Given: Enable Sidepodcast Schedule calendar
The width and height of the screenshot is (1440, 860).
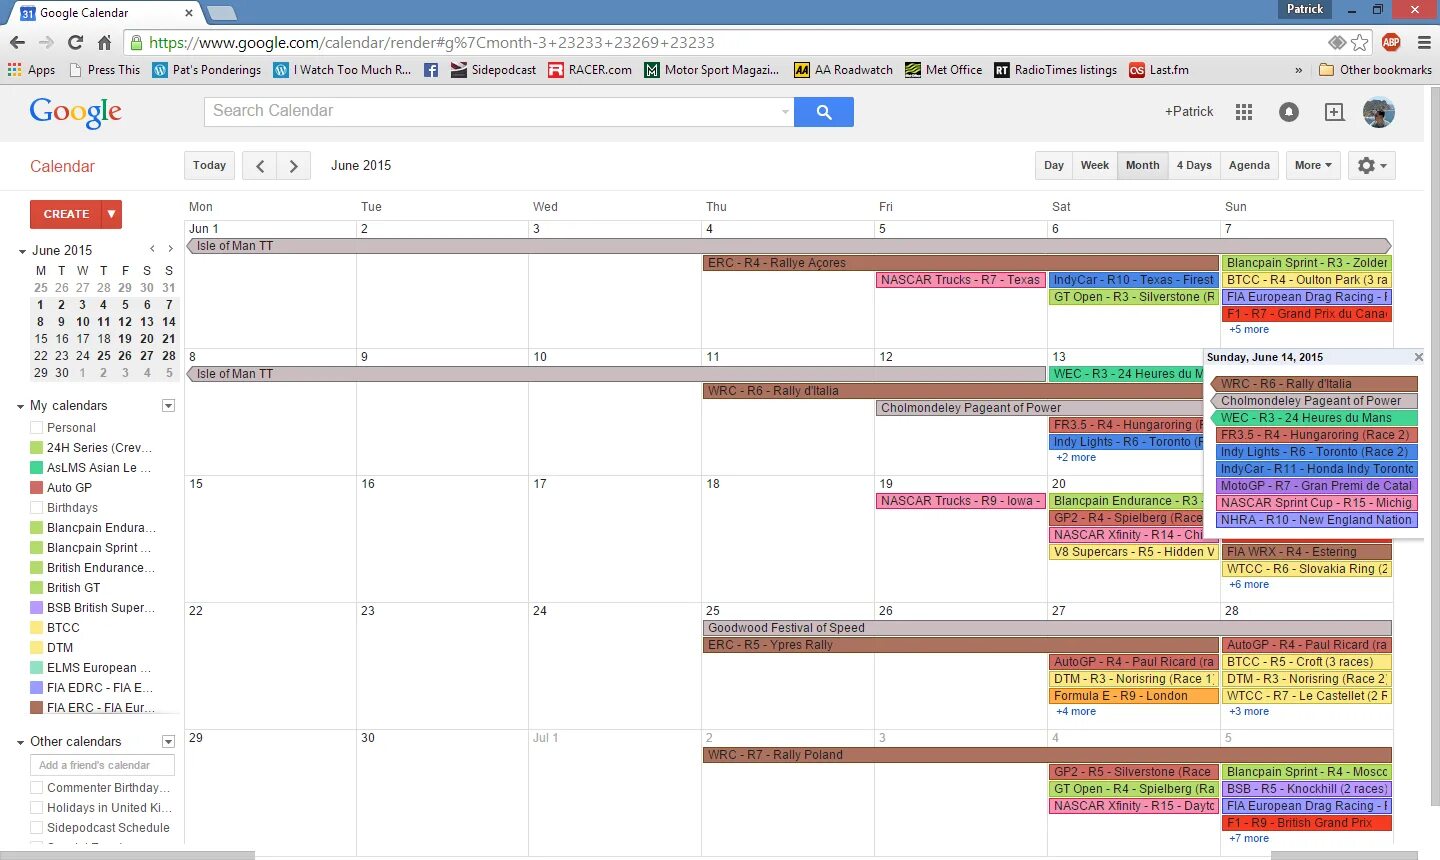Looking at the screenshot, I should (37, 827).
